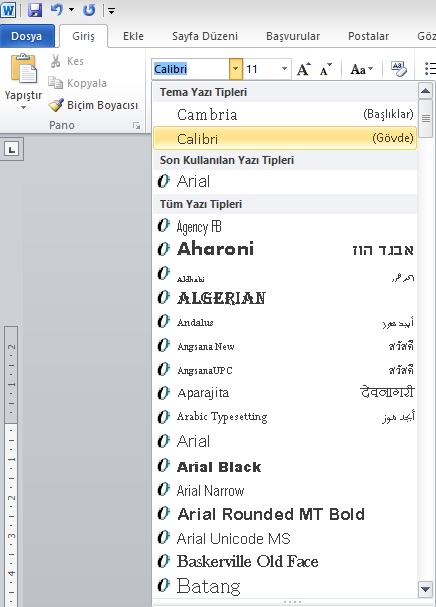Image resolution: width=436 pixels, height=607 pixels.
Task: Open the Aa change case menu
Action: point(362,69)
